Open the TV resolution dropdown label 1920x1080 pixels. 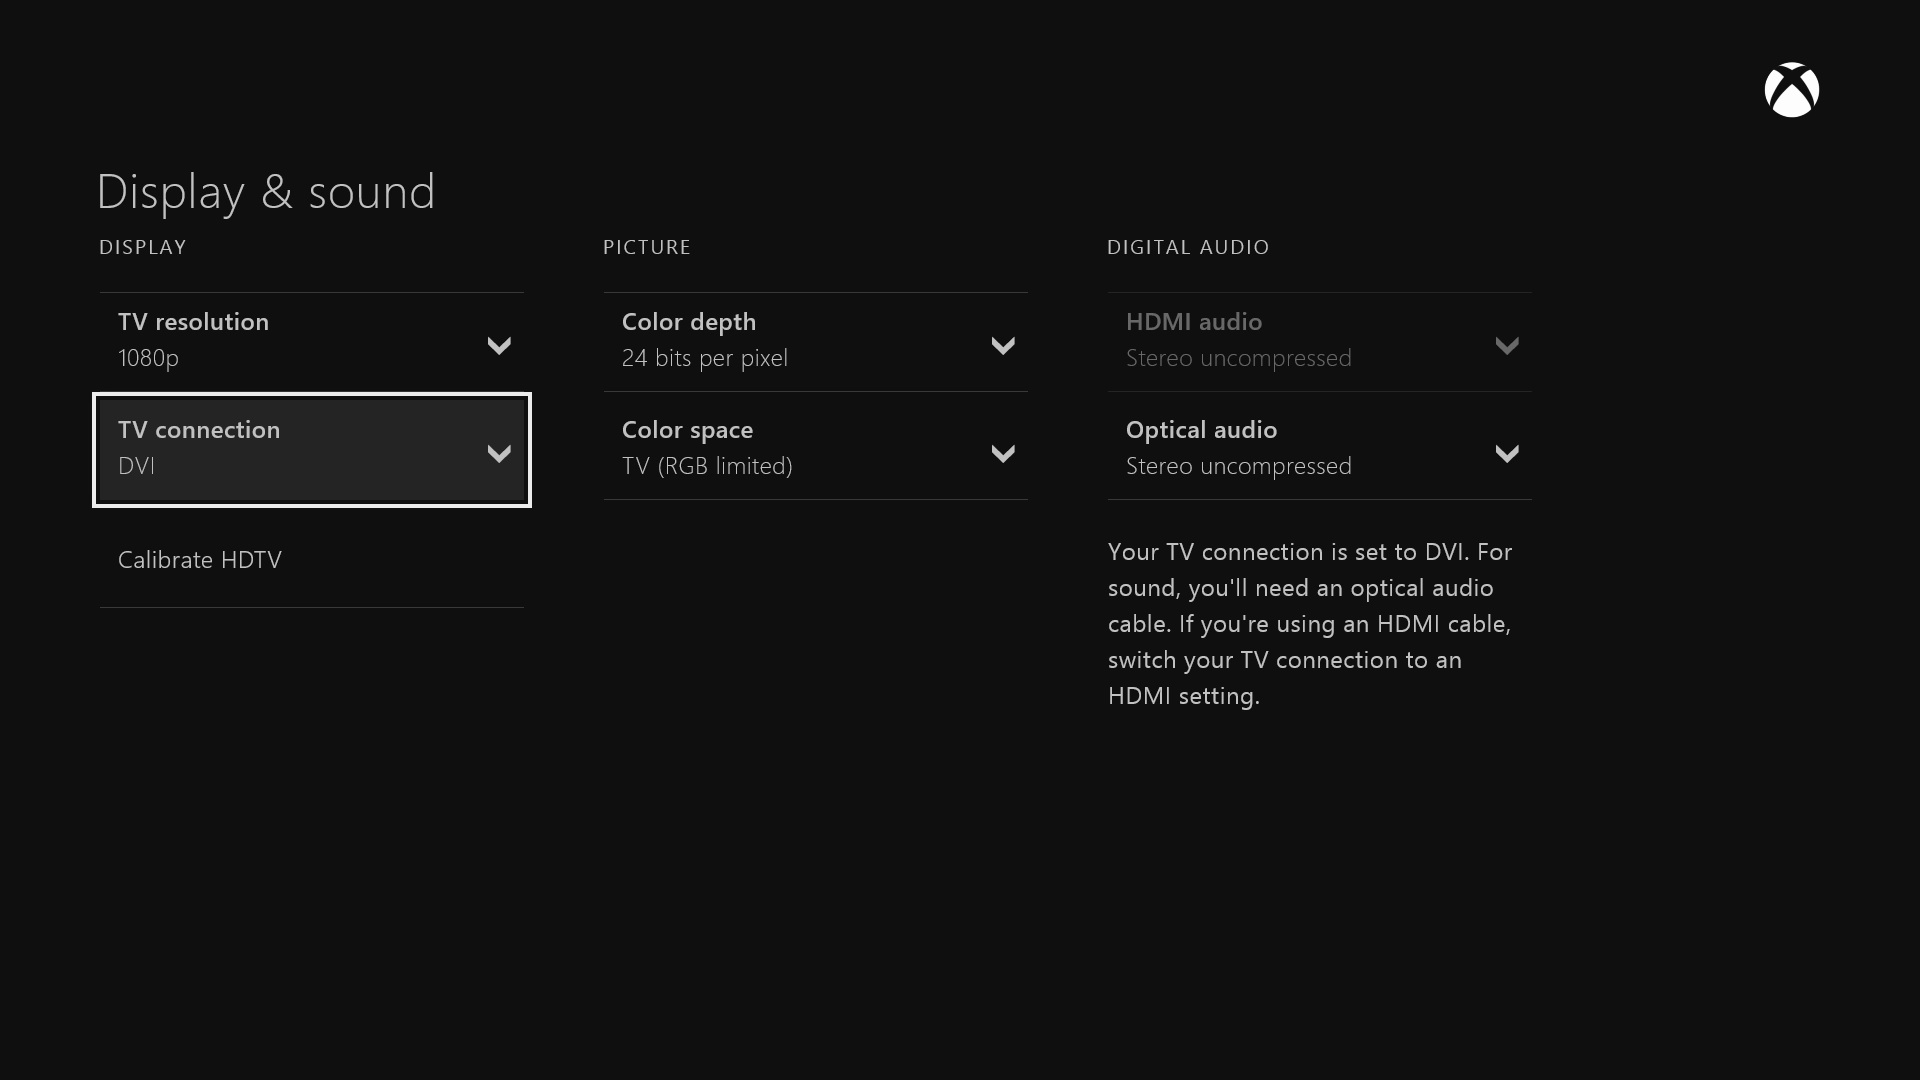(x=193, y=322)
